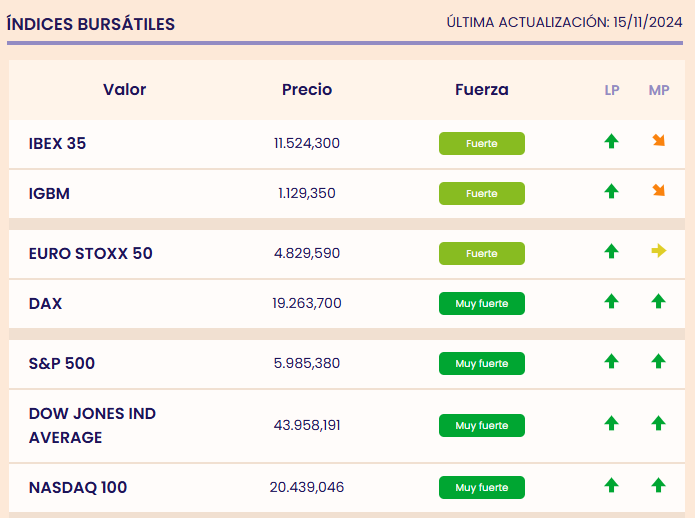This screenshot has width=695, height=518.
Task: Click the IGBM orange MP diagonal arrow
Action: pos(658,190)
